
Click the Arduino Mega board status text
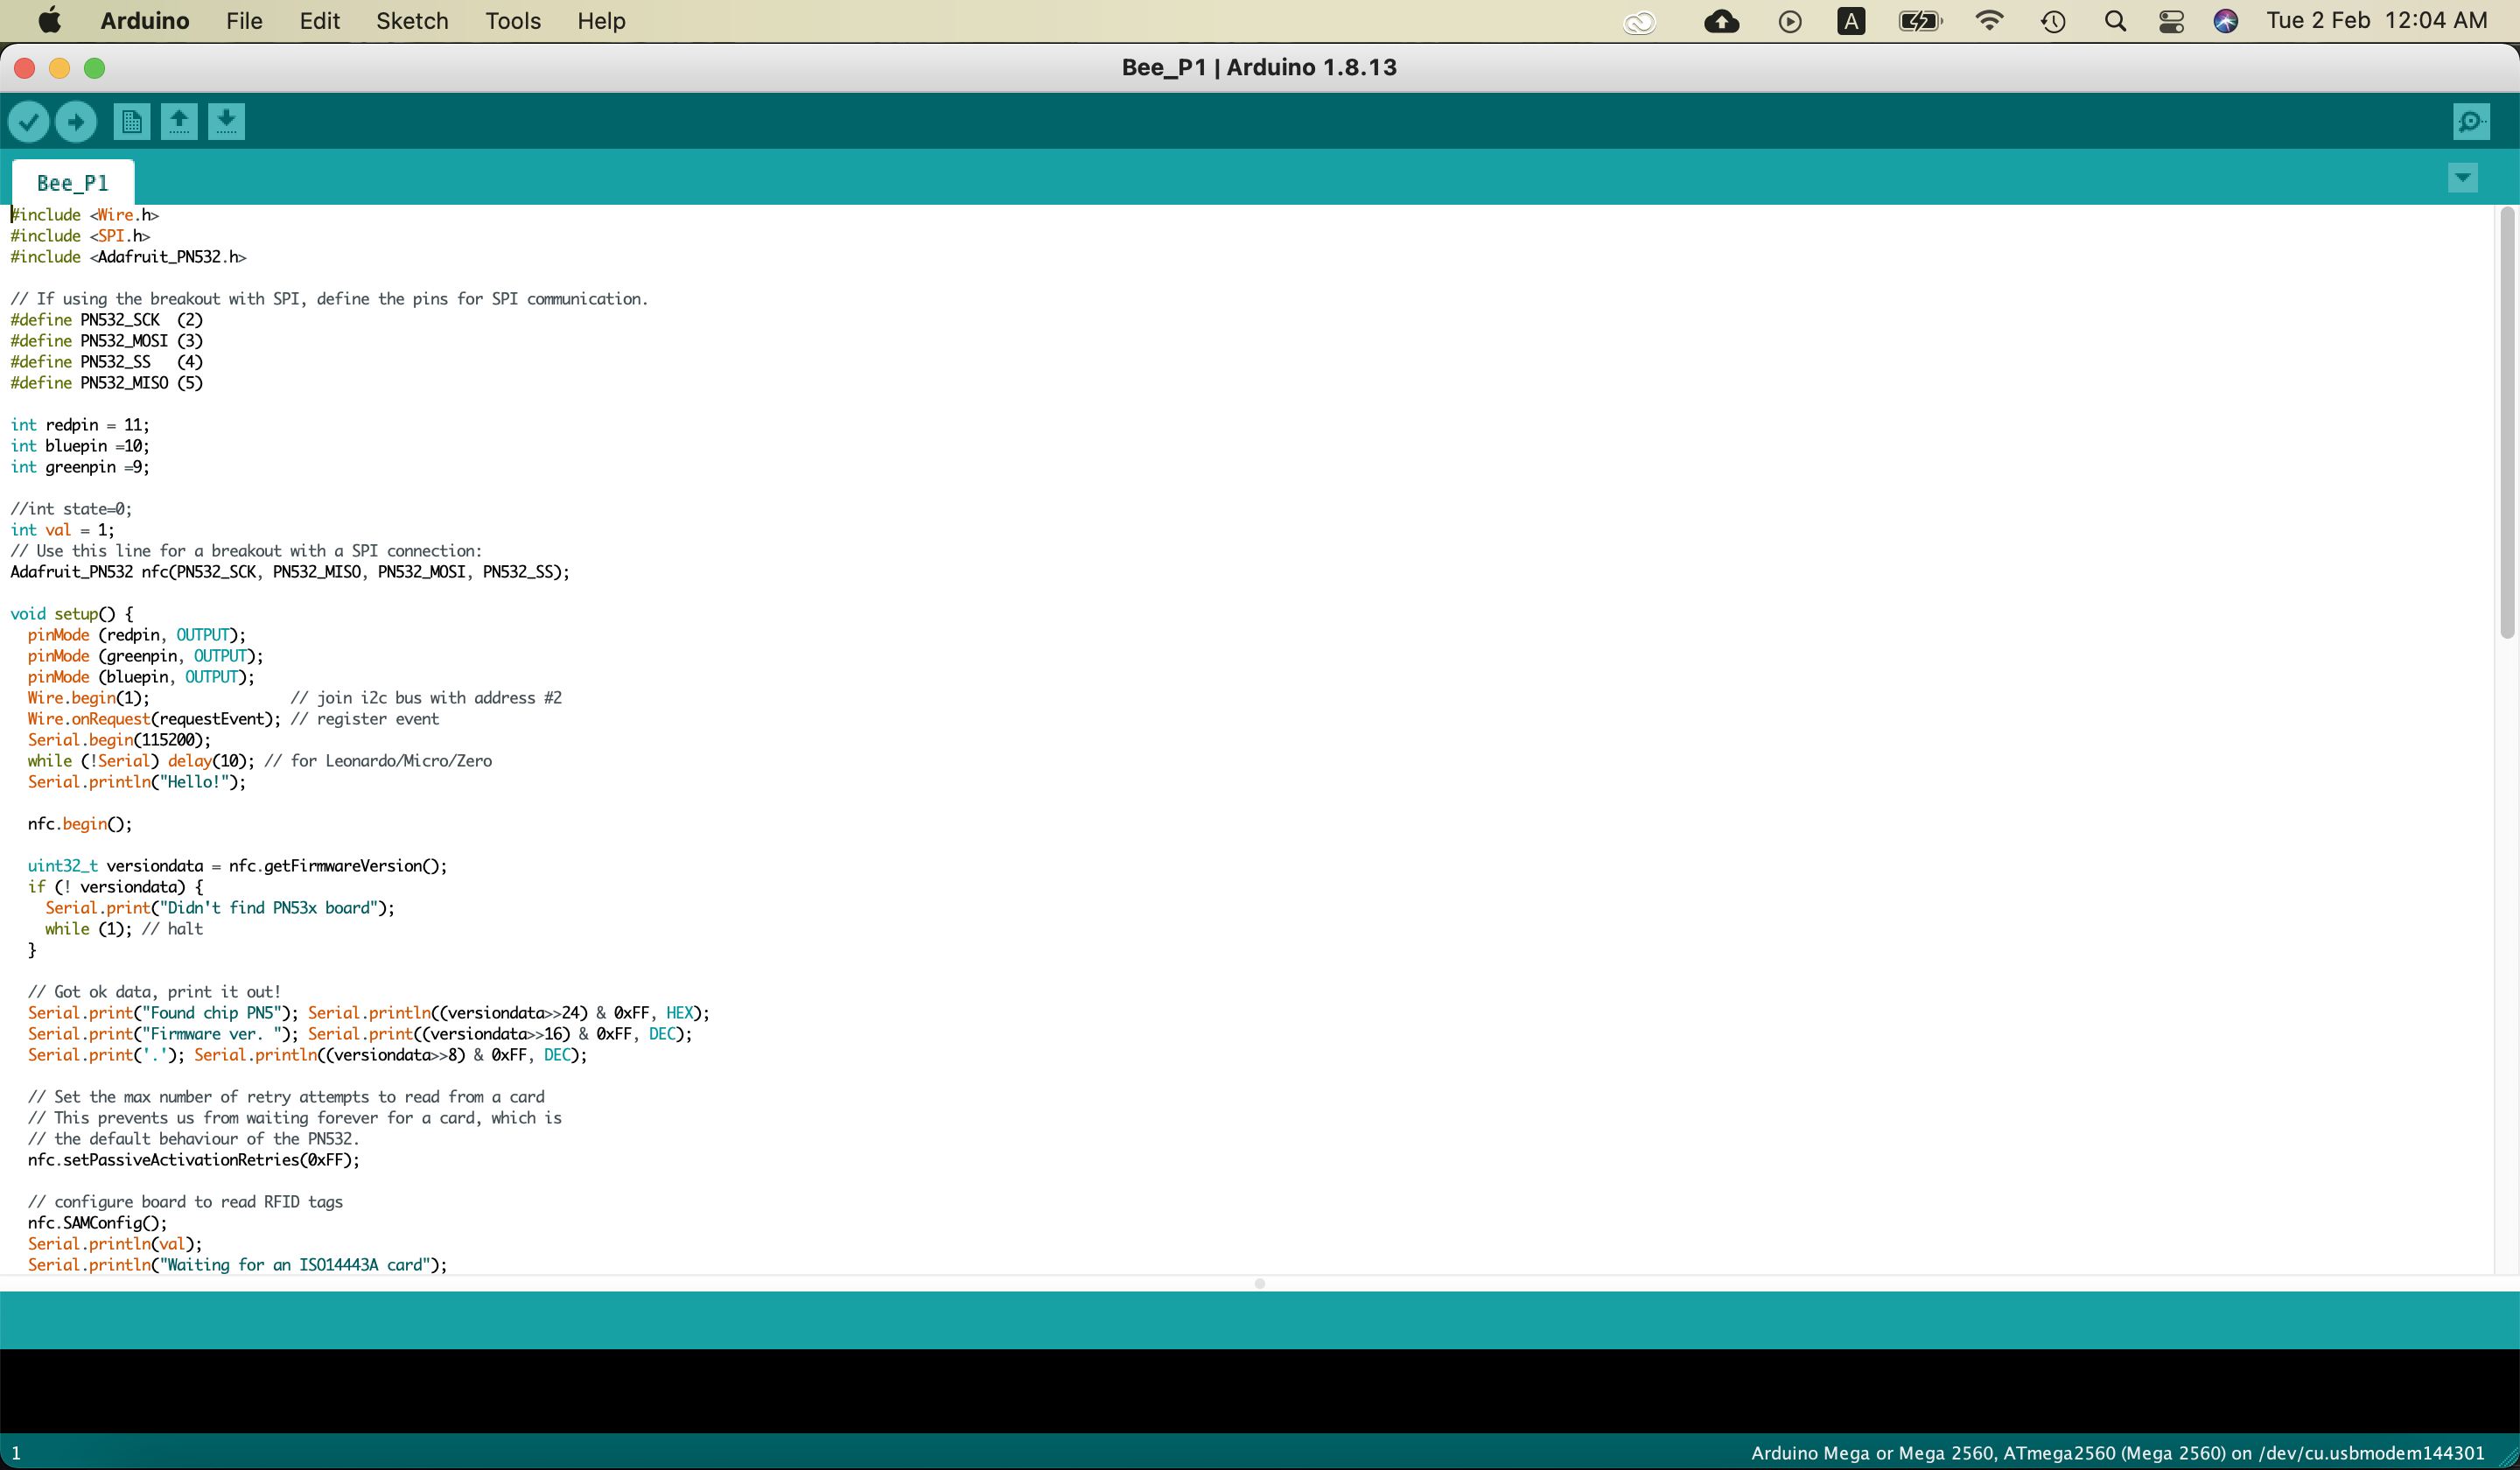click(x=2117, y=1453)
